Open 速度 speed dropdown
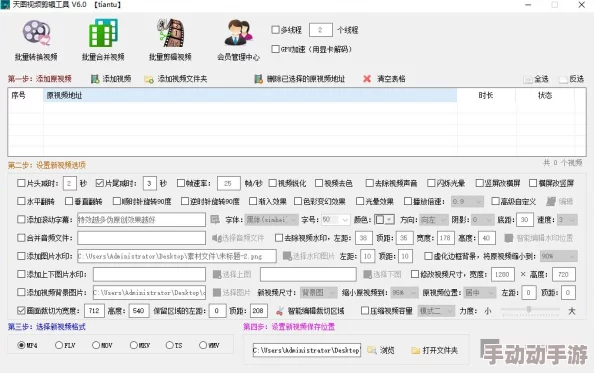 568,219
